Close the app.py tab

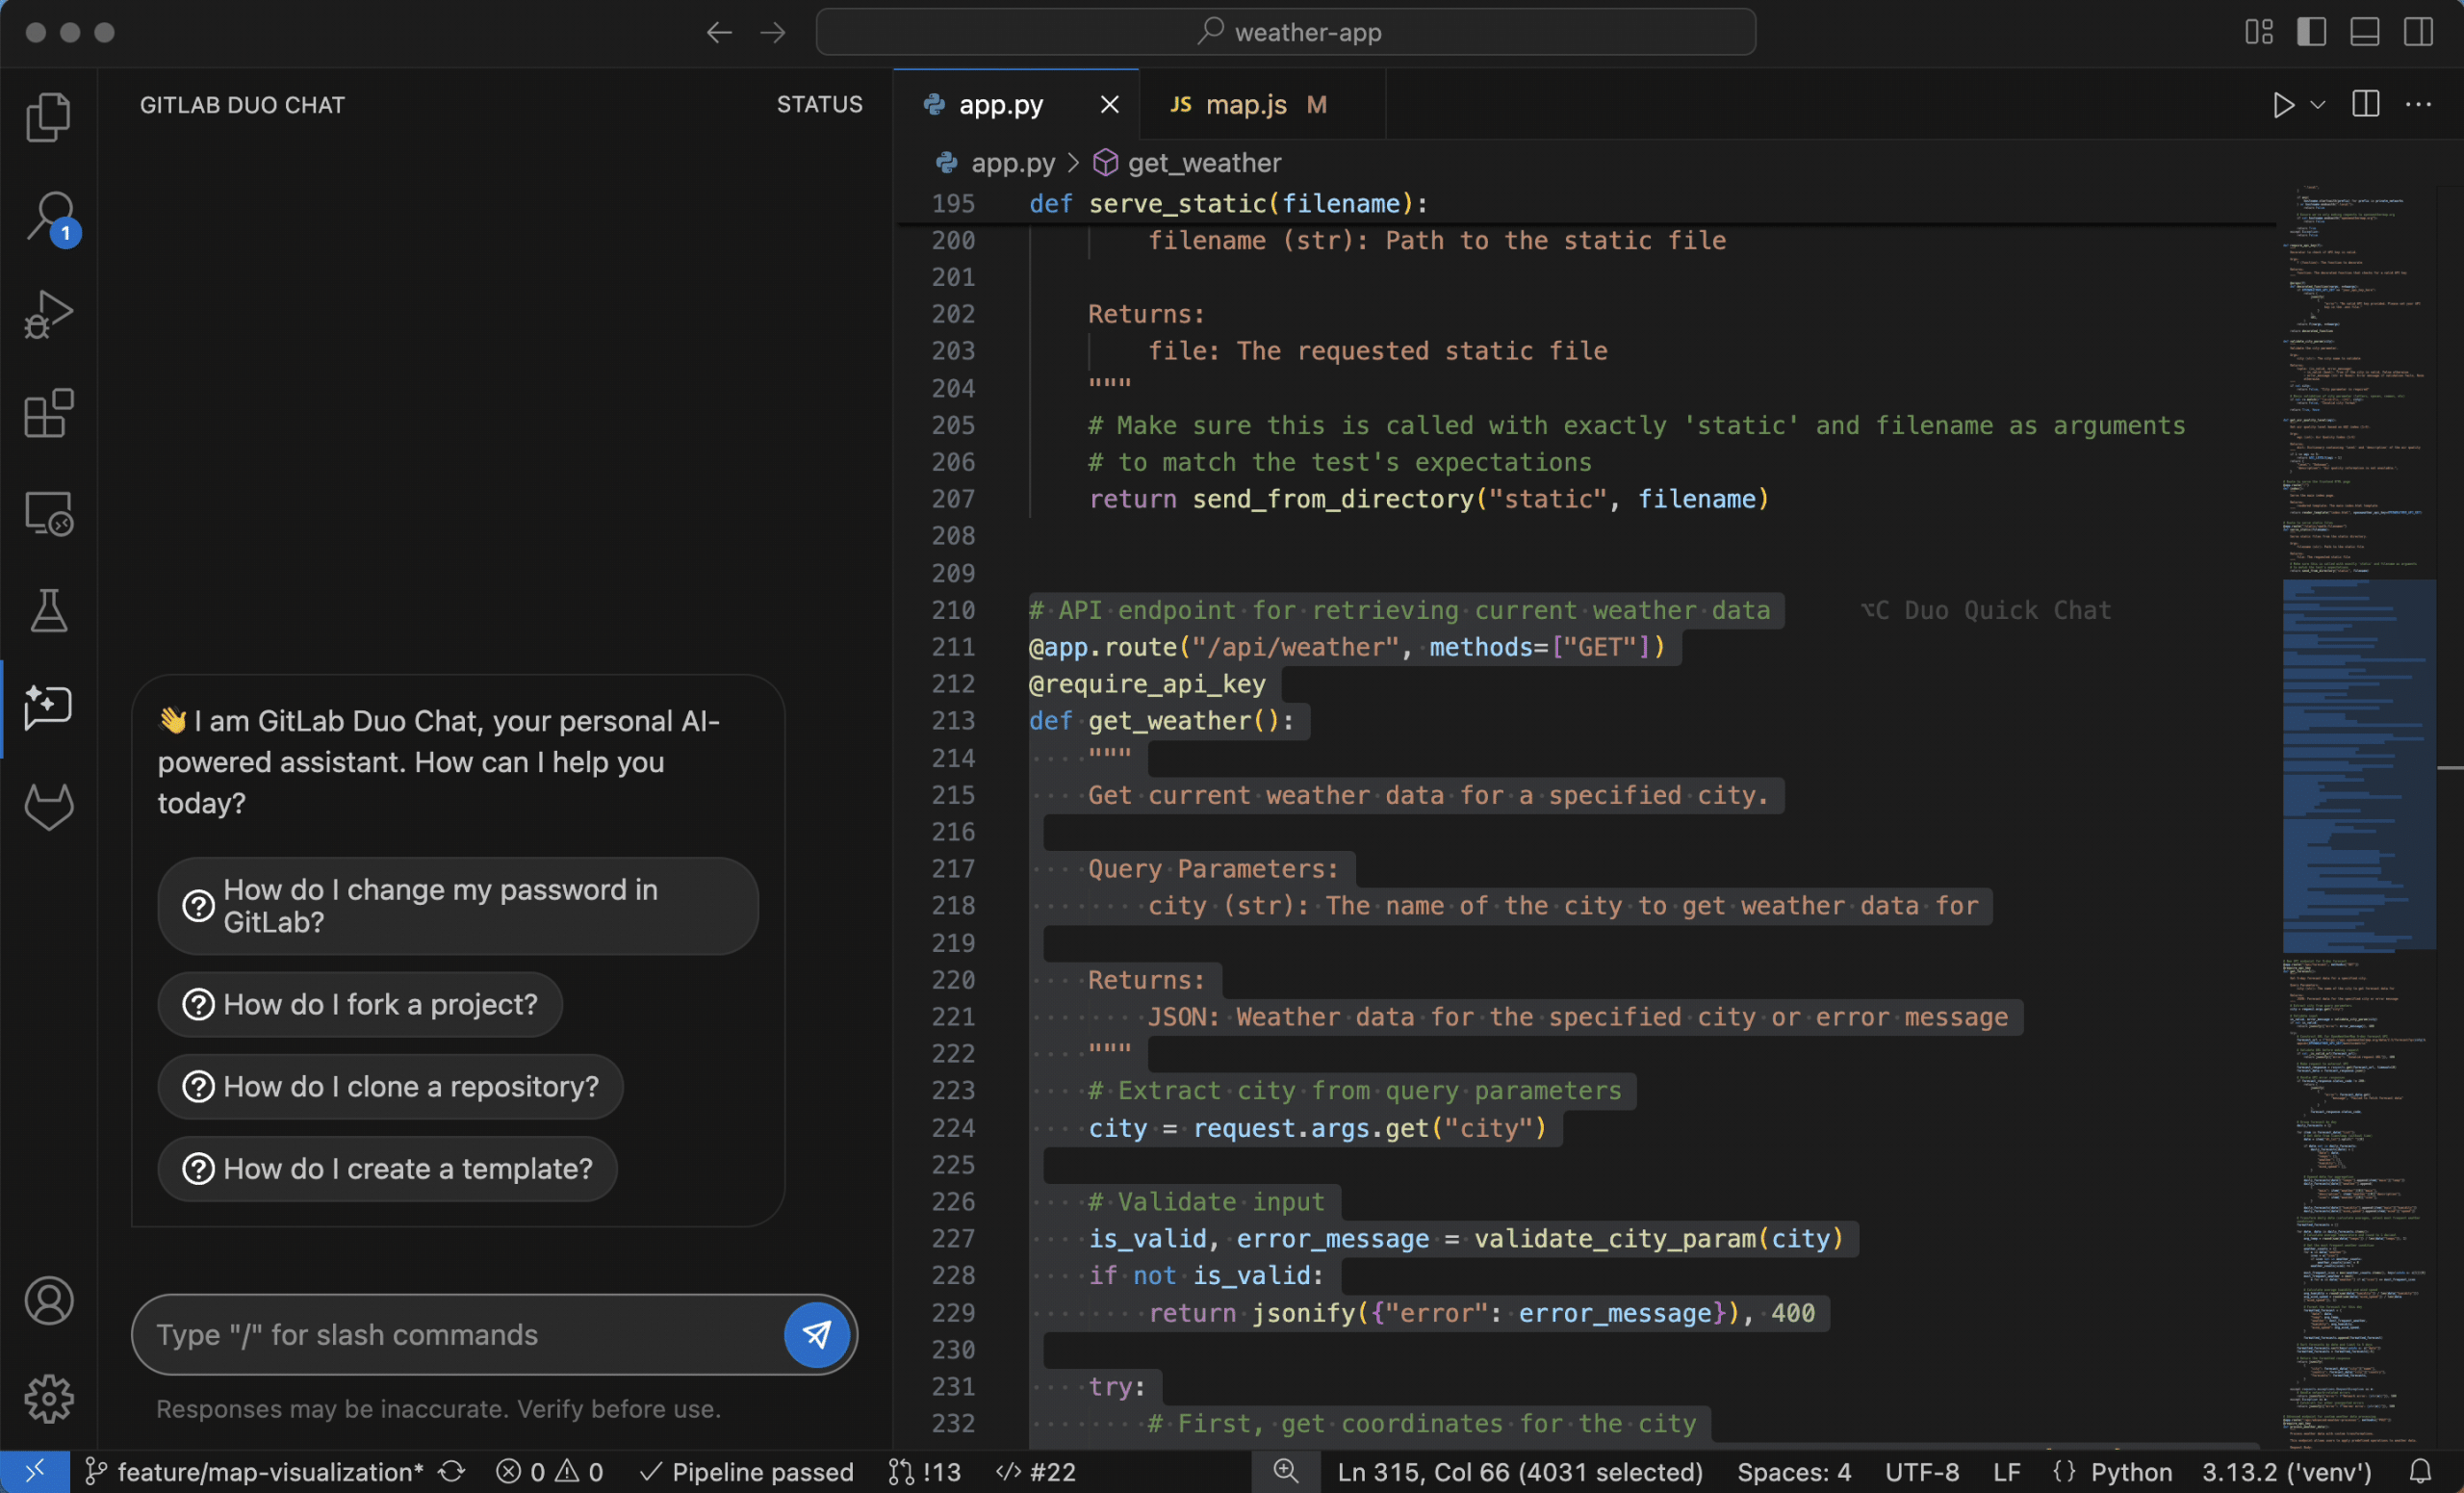point(1109,104)
